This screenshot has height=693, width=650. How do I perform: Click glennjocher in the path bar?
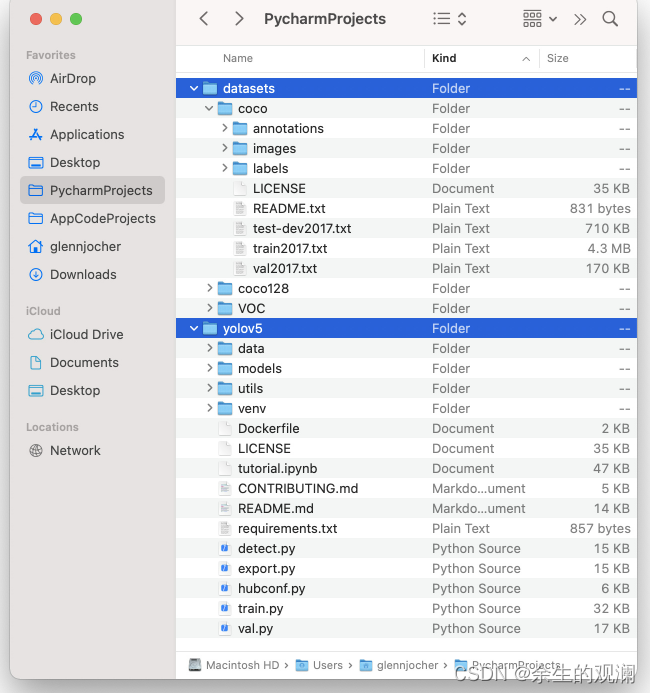(x=399, y=665)
